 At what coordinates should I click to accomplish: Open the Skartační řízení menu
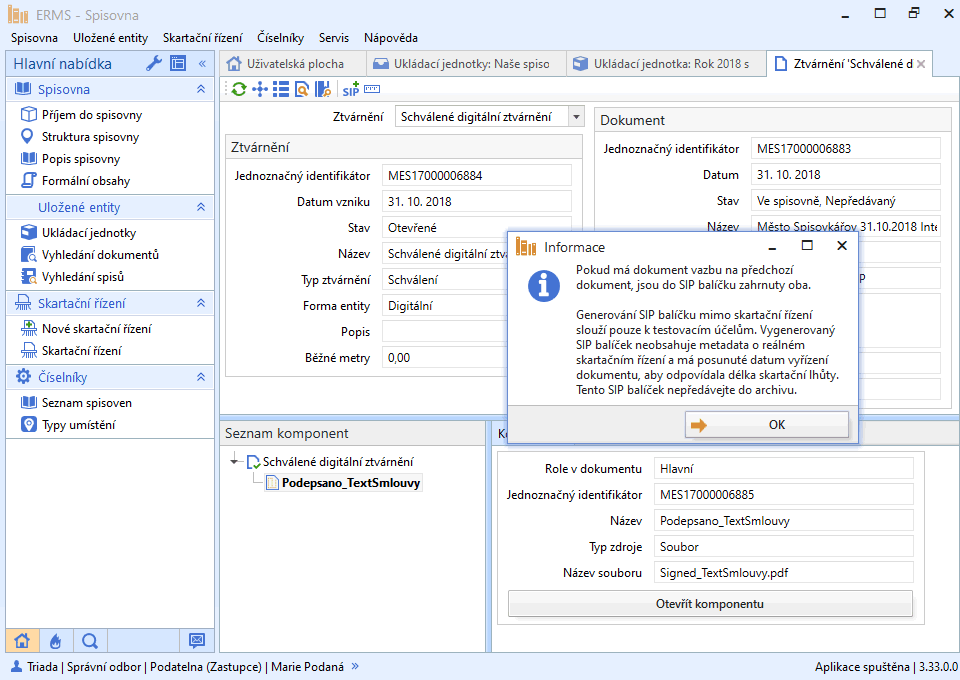point(203,38)
